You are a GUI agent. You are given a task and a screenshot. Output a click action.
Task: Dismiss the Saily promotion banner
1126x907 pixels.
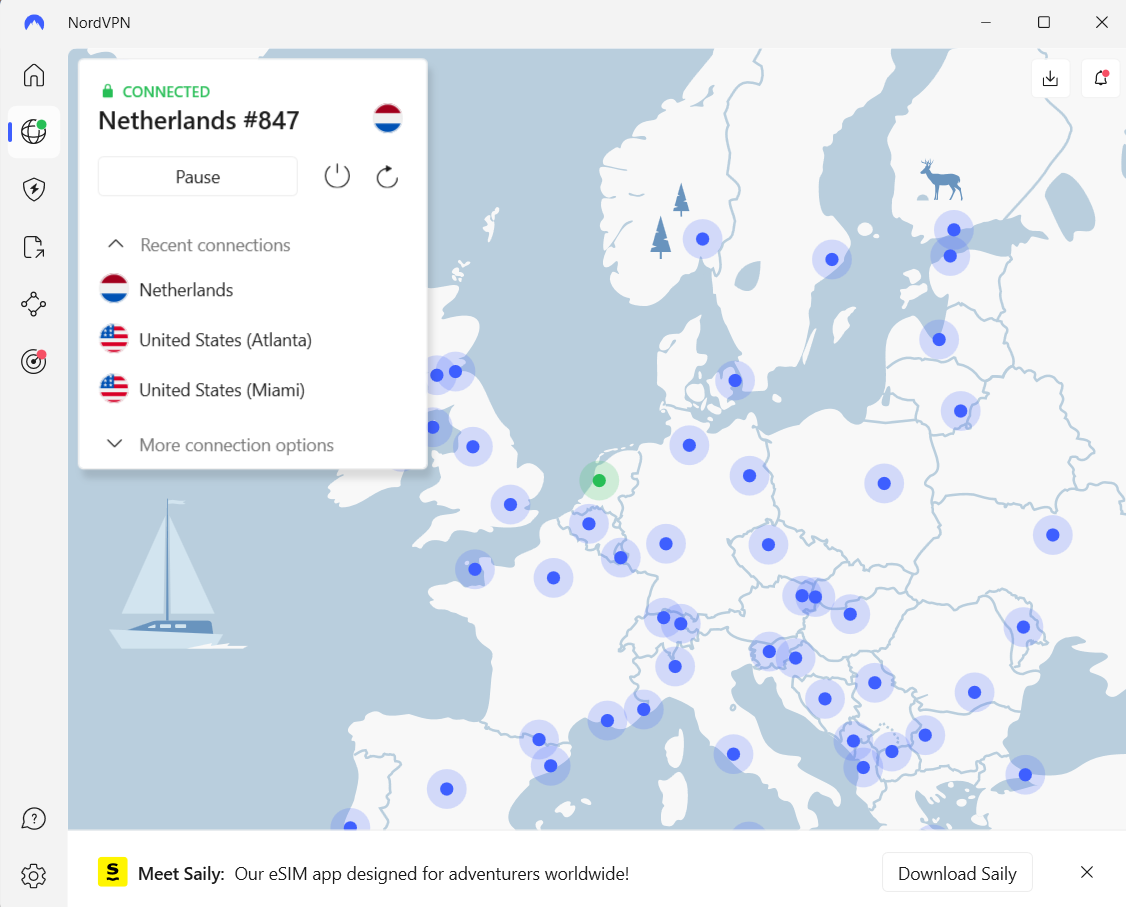(x=1087, y=872)
